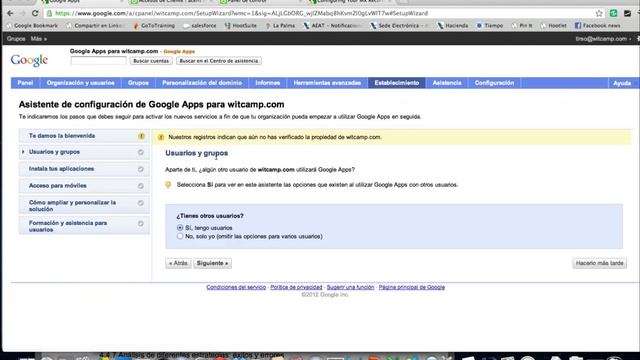Image resolution: width=640 pixels, height=360 pixels.
Task: Click the status circle next to Usuarios y grupos
Action: click(x=140, y=152)
